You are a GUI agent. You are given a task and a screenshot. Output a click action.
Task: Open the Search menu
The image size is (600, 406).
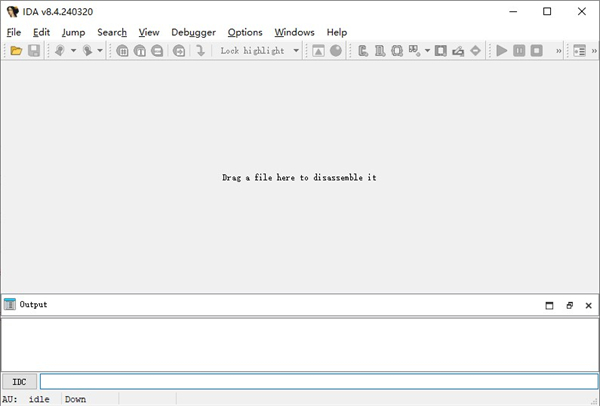[112, 32]
